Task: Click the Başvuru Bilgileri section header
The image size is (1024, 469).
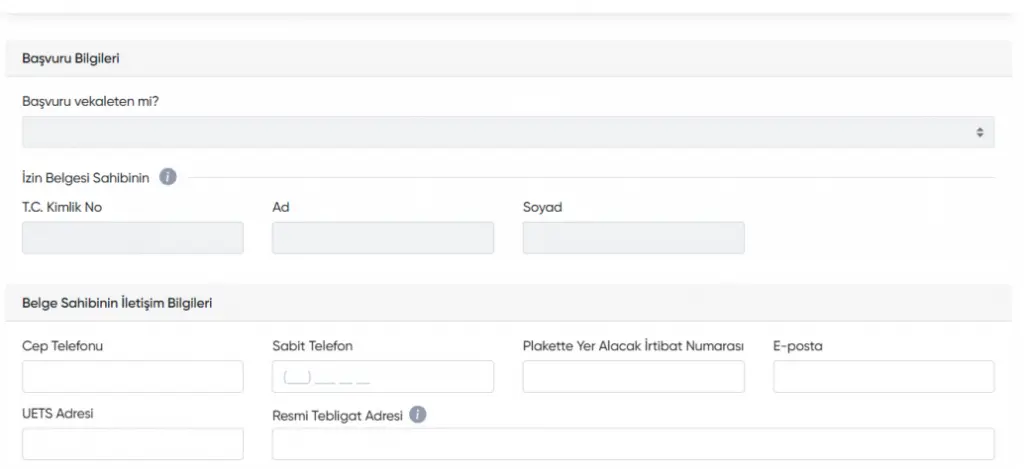Action: click(71, 59)
